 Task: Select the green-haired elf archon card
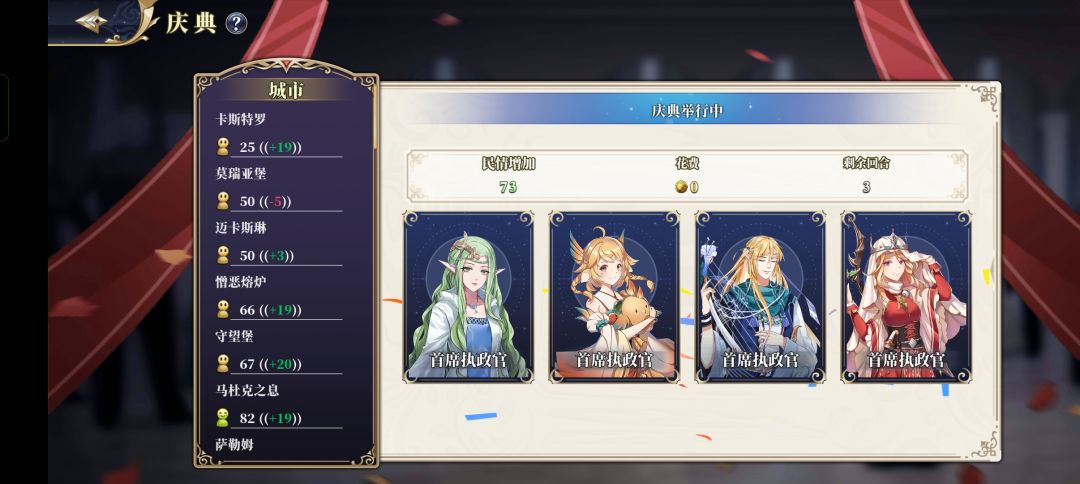pyautogui.click(x=468, y=297)
